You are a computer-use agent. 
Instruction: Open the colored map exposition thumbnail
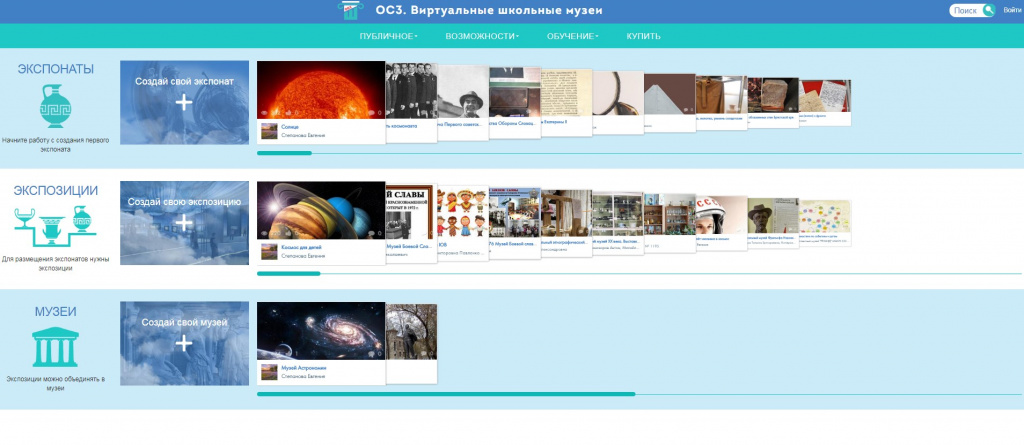pyautogui.click(x=825, y=217)
